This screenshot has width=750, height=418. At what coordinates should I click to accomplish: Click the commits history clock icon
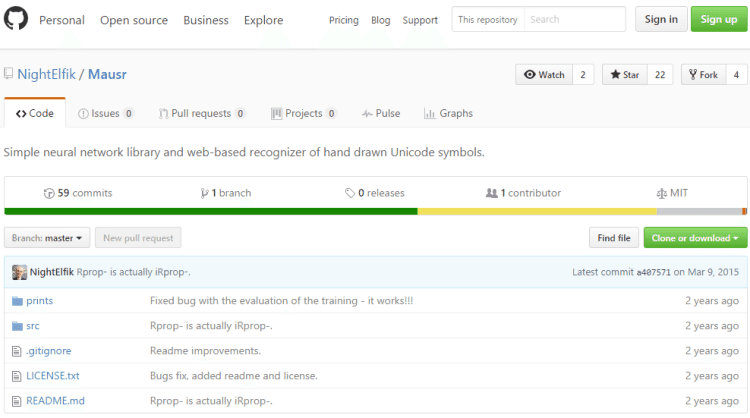point(49,193)
